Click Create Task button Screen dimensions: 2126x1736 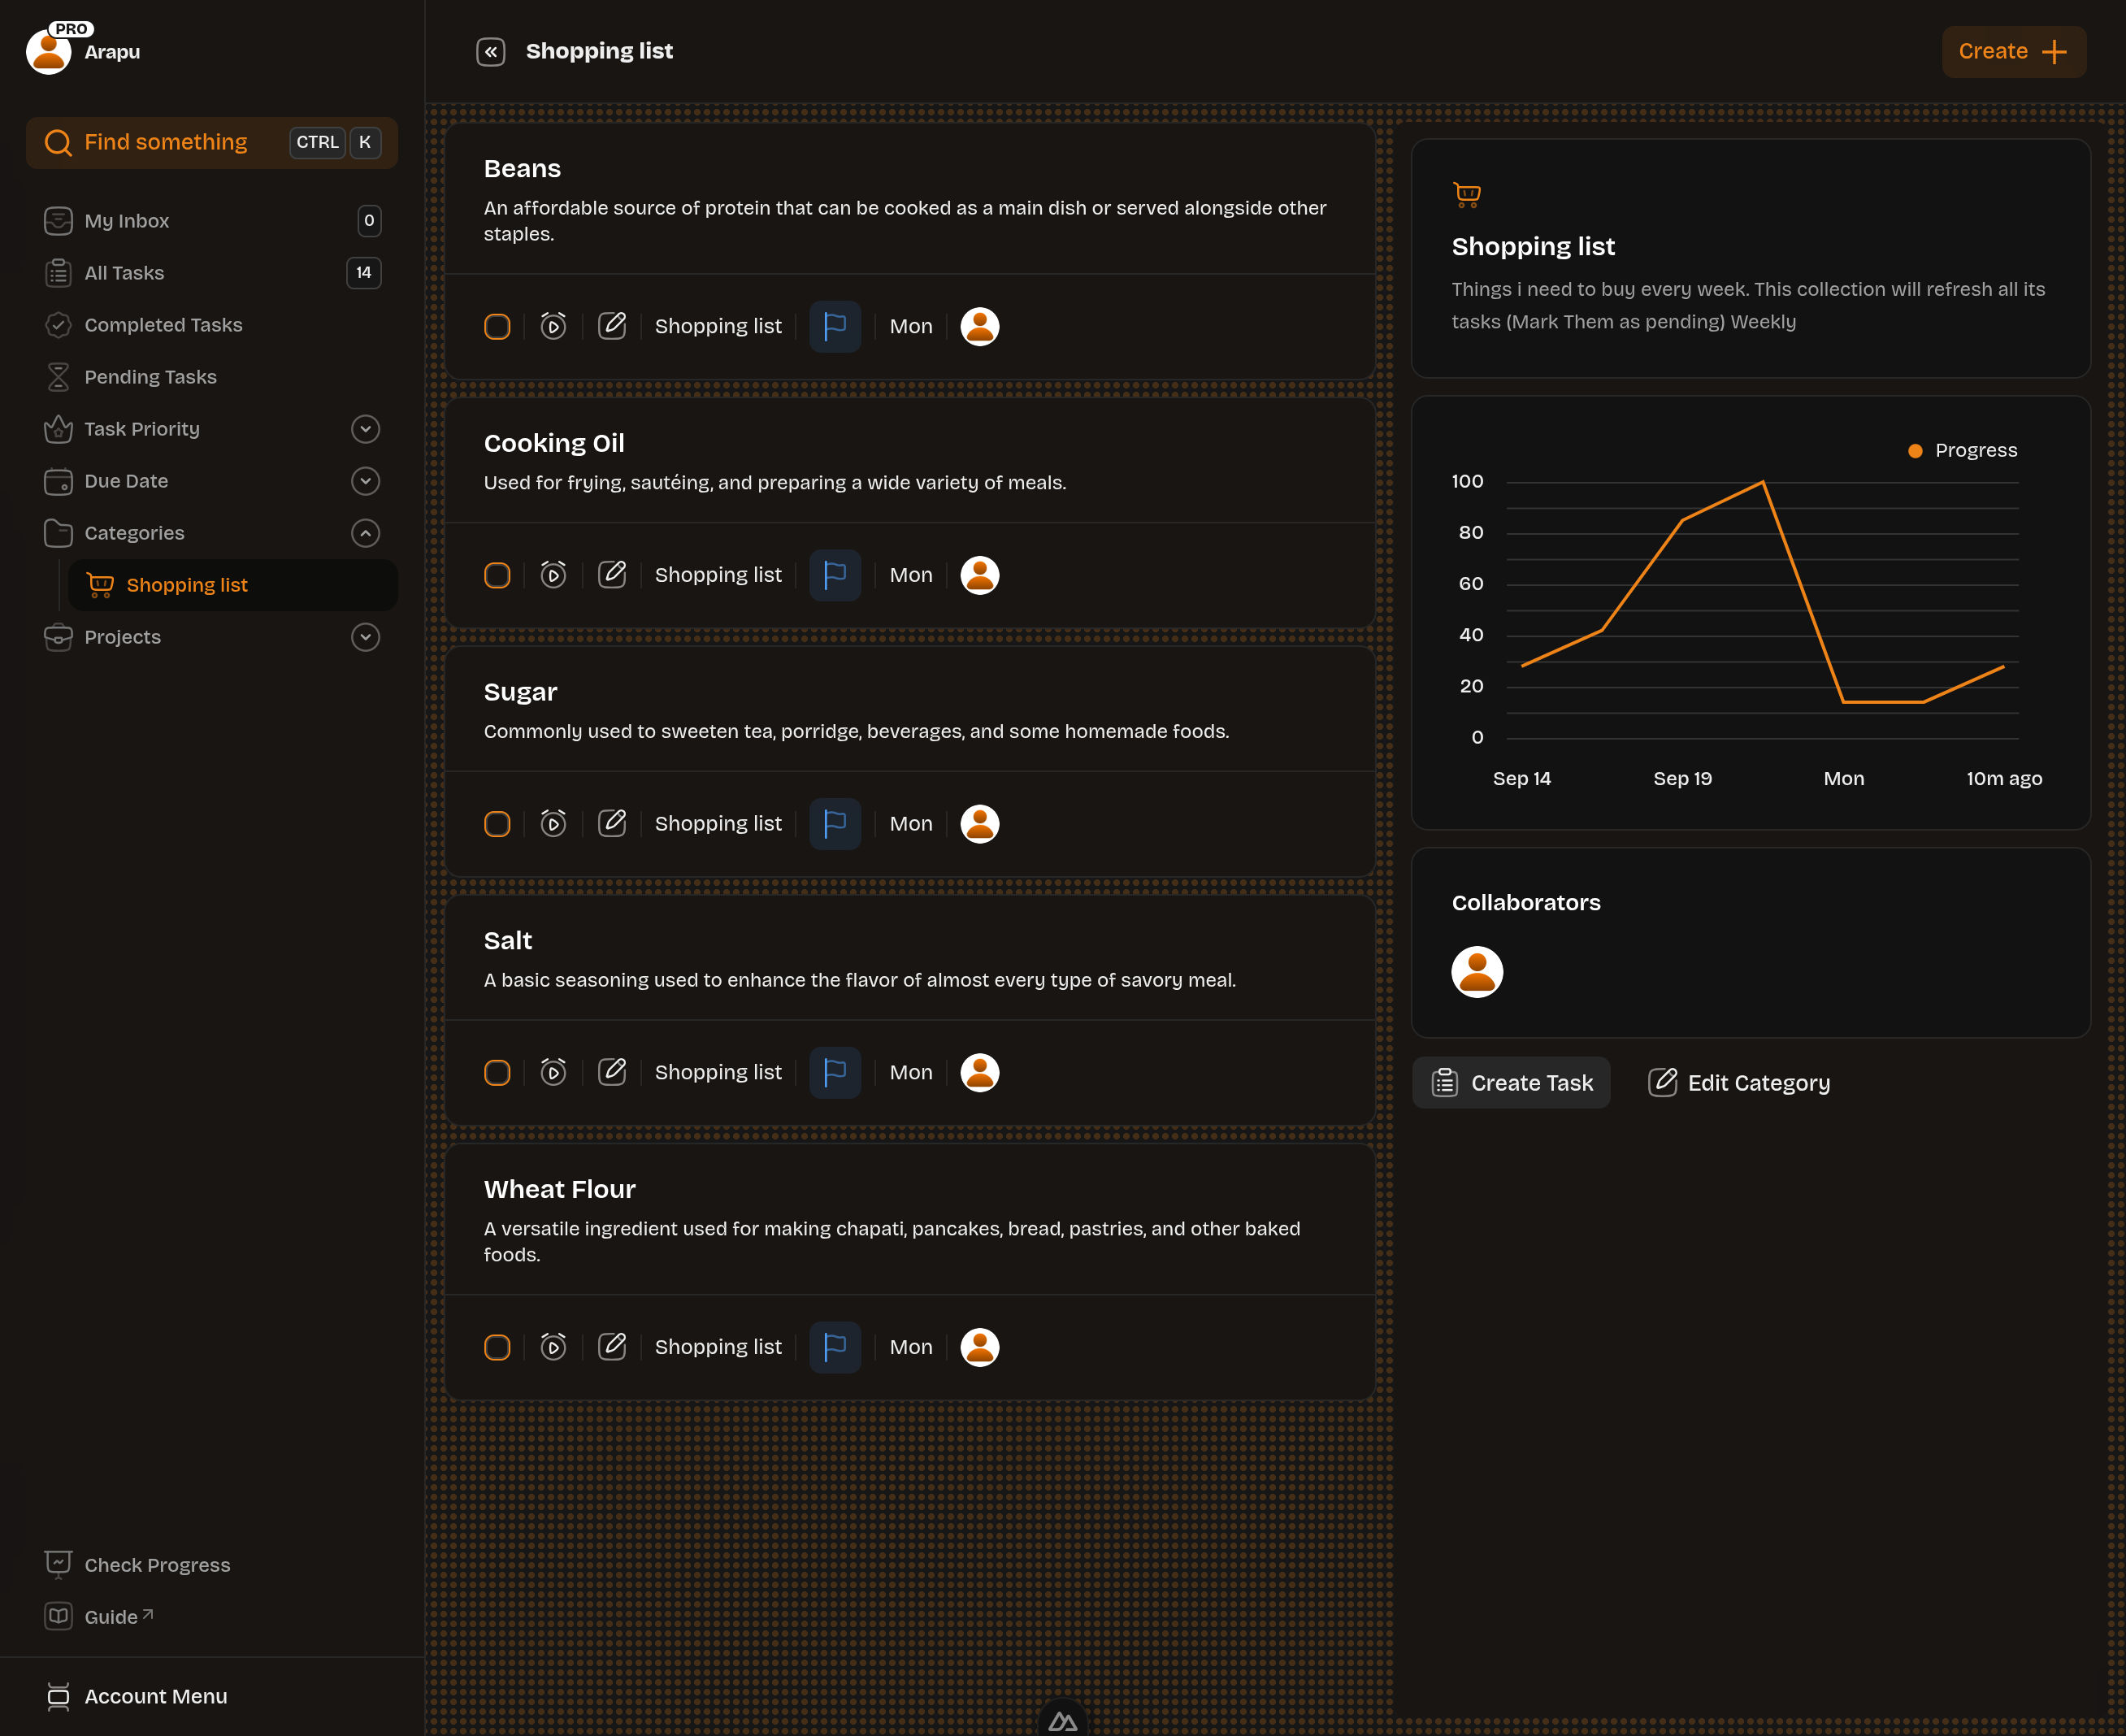click(1511, 1083)
